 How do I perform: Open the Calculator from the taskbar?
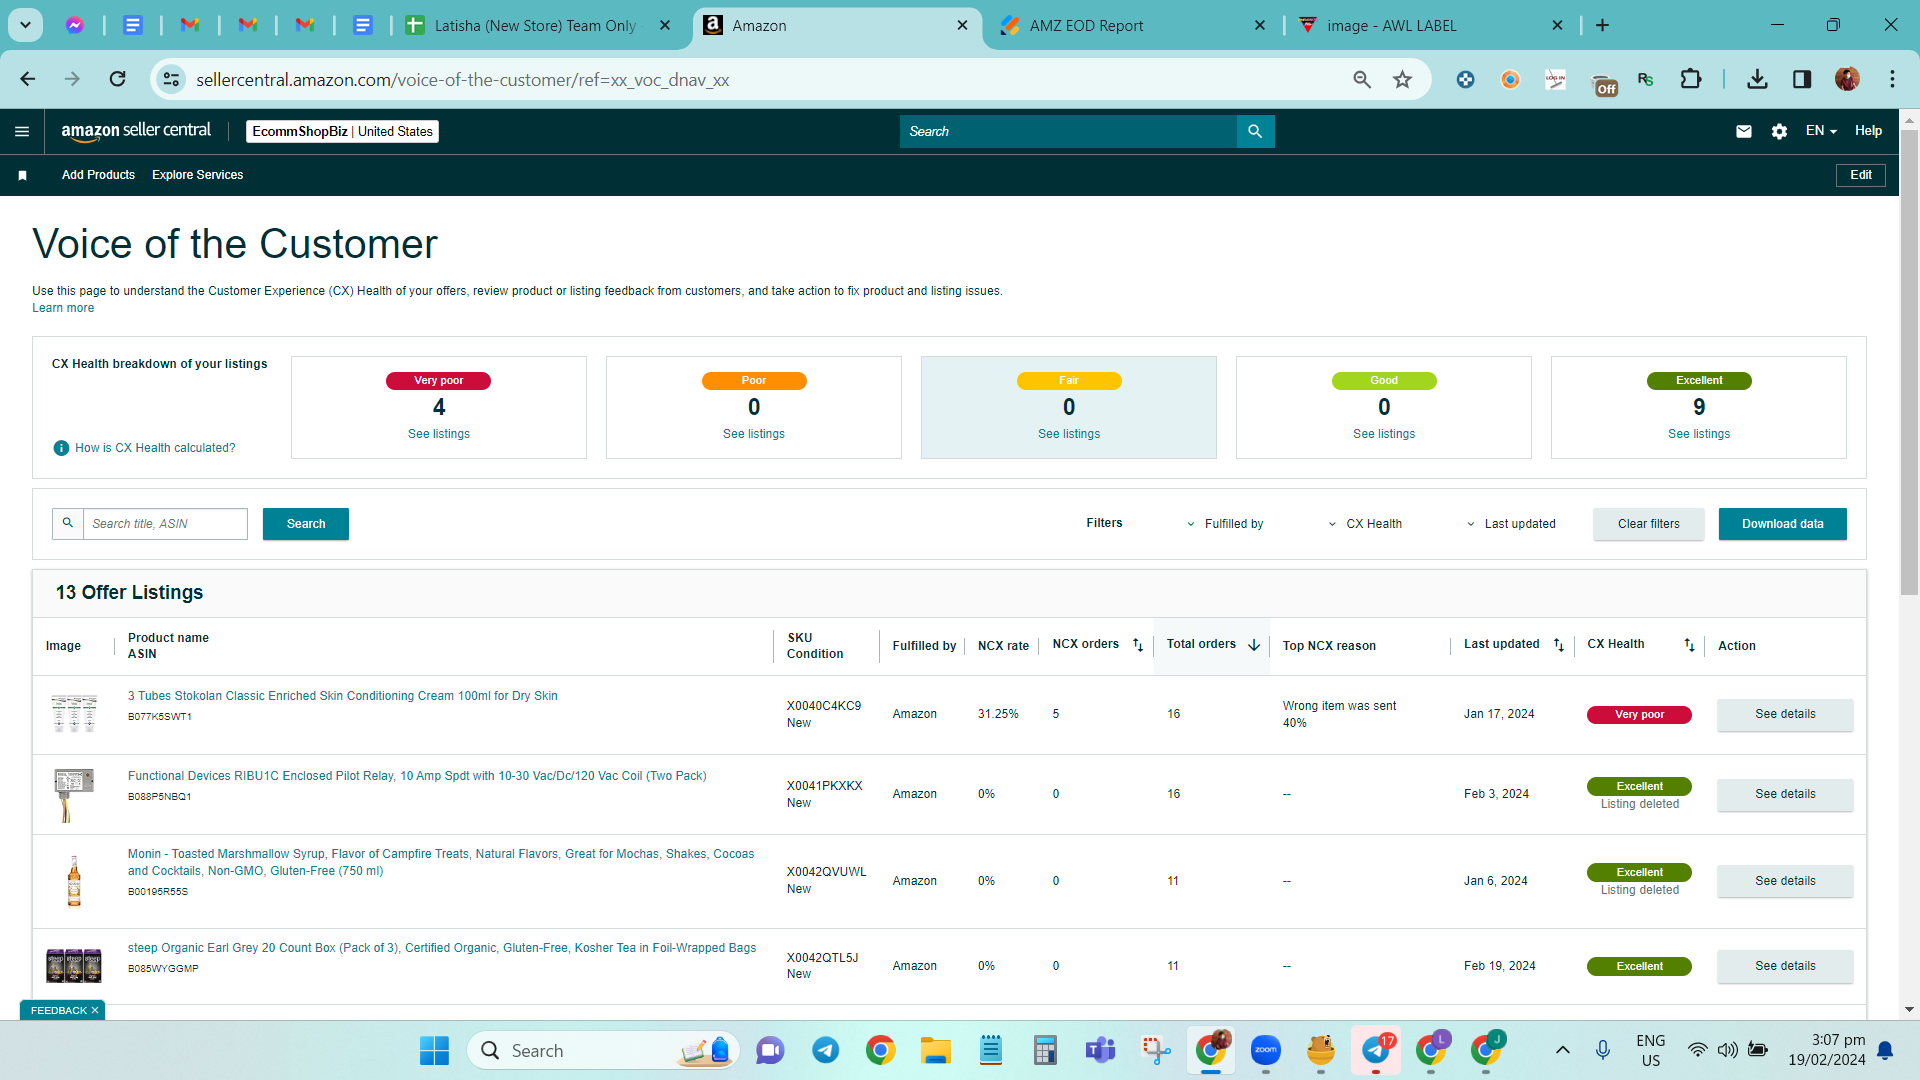[1045, 1050]
